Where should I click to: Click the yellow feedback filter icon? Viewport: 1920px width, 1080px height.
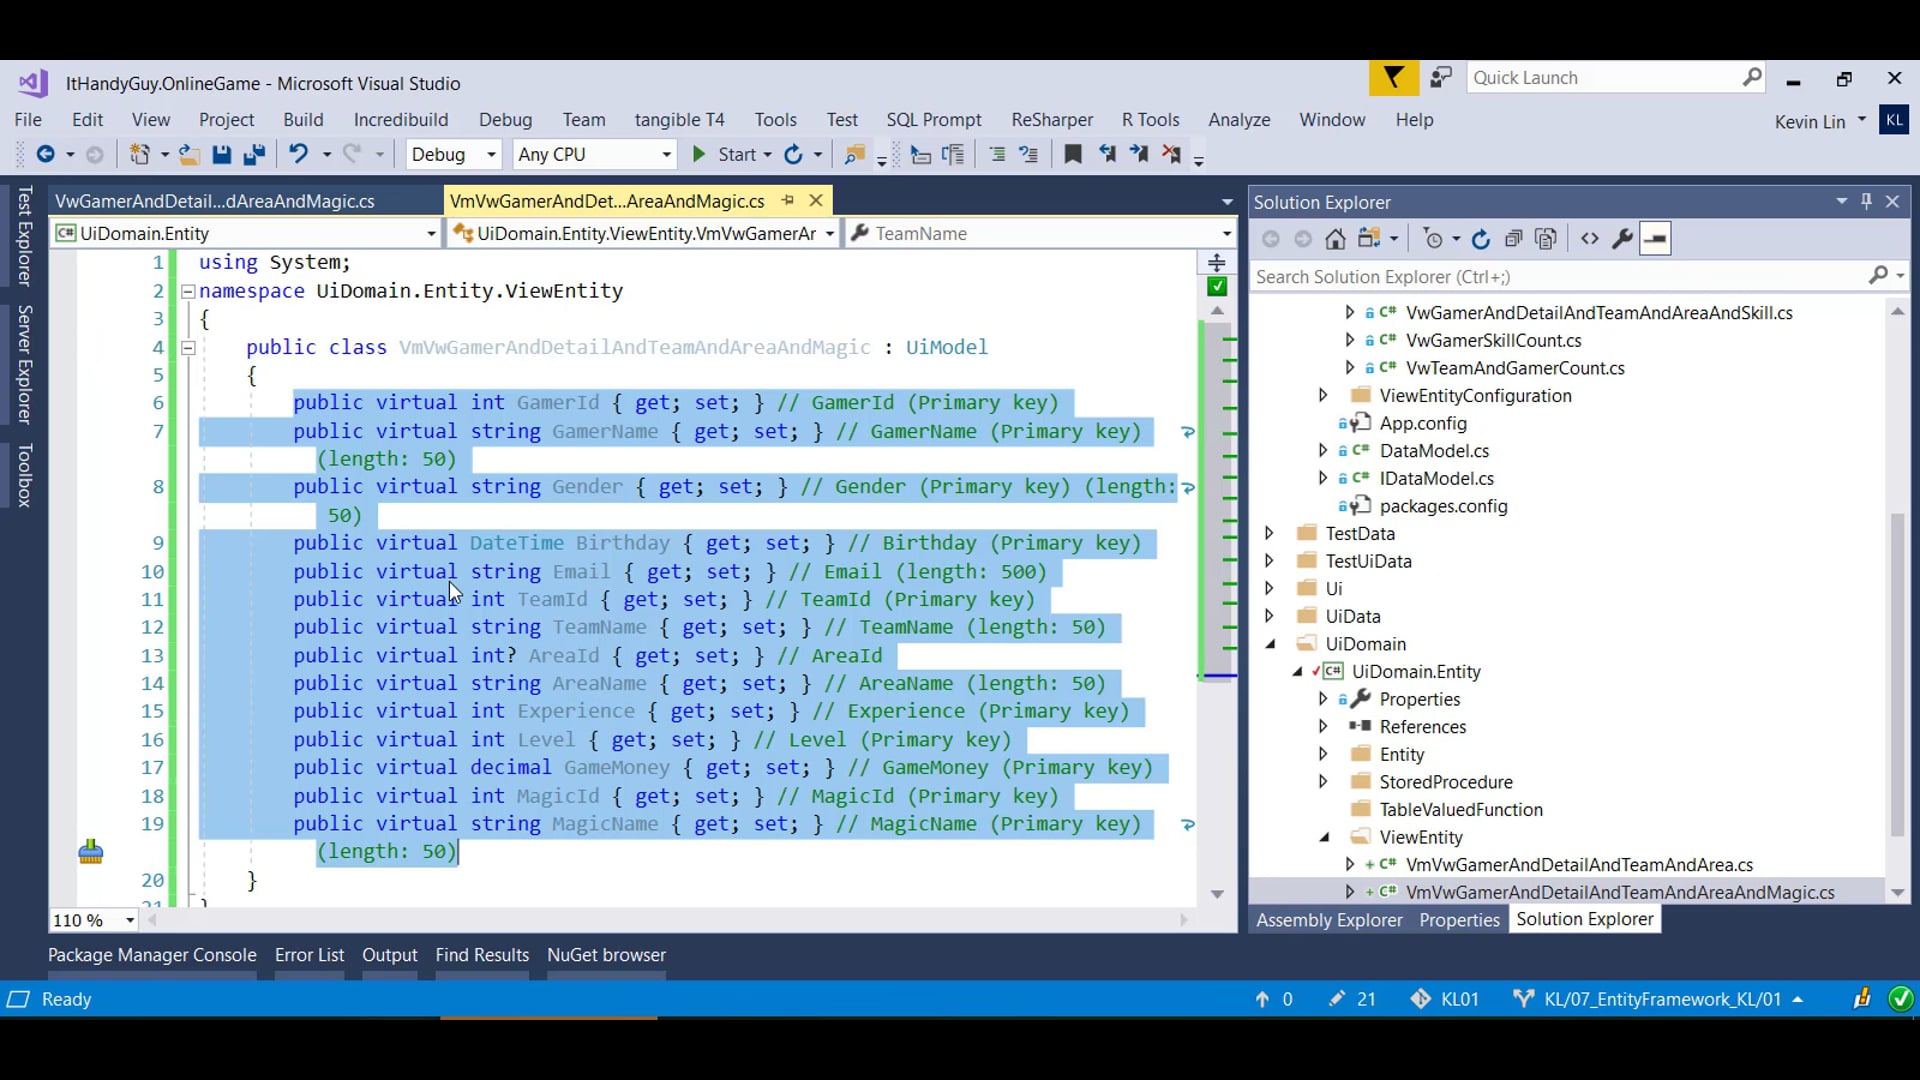point(1393,78)
